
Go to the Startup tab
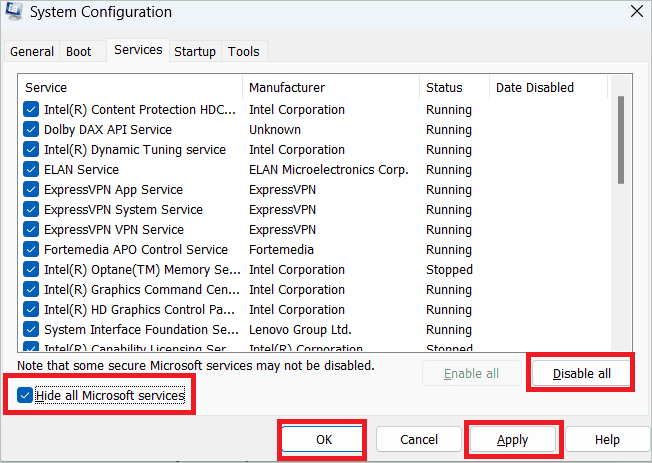click(x=195, y=52)
